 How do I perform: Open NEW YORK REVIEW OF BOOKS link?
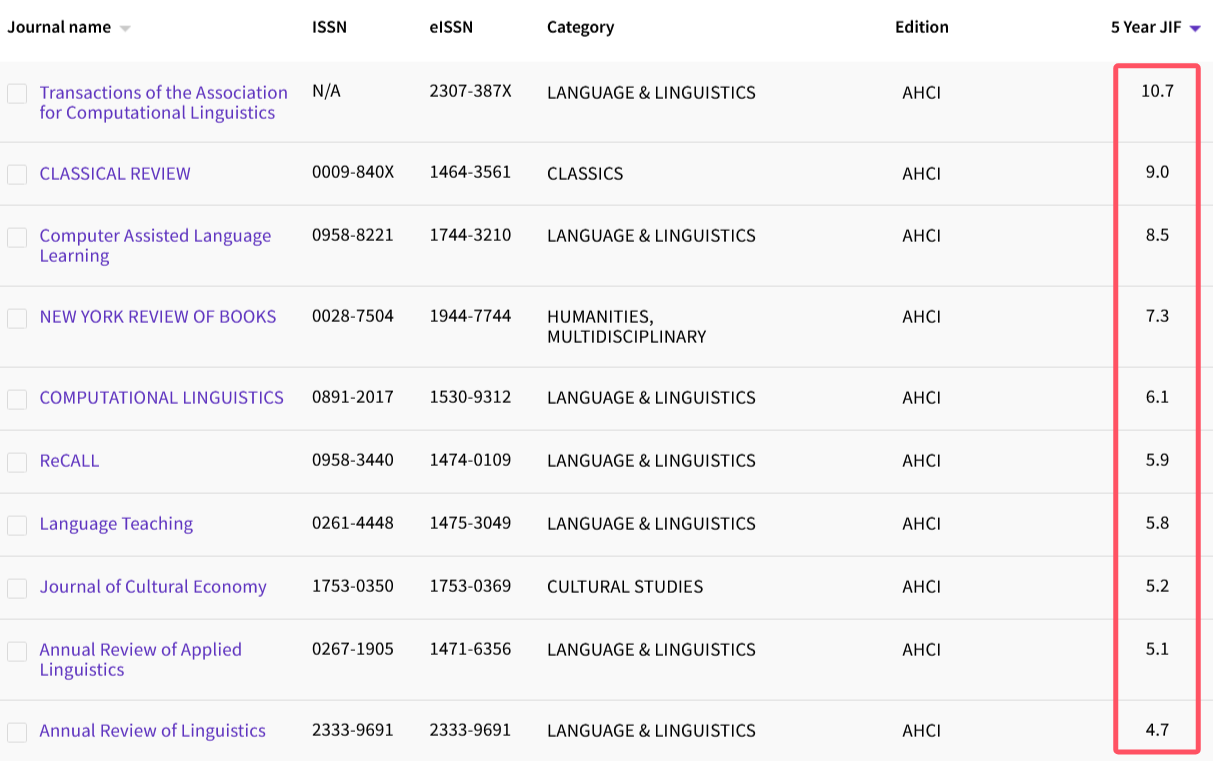(x=157, y=317)
